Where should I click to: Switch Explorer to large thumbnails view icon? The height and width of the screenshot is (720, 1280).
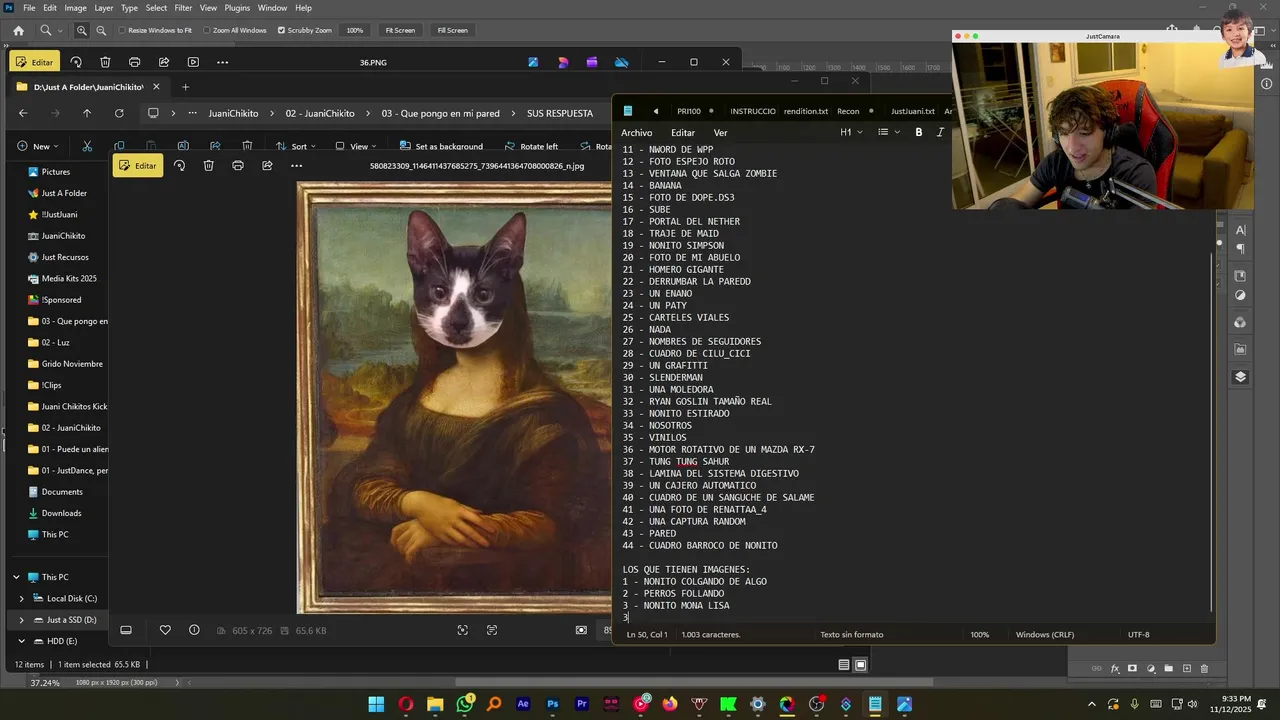(x=860, y=665)
